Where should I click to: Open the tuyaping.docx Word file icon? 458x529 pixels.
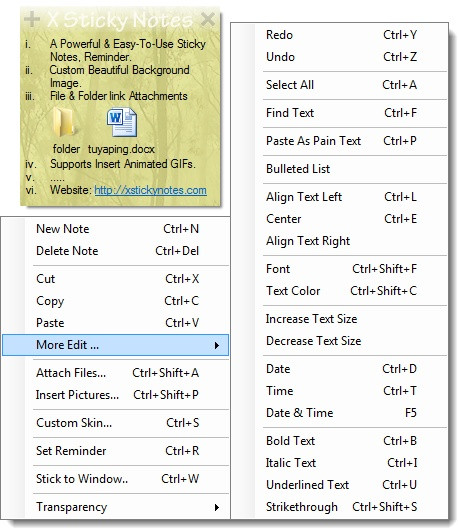tap(122, 122)
